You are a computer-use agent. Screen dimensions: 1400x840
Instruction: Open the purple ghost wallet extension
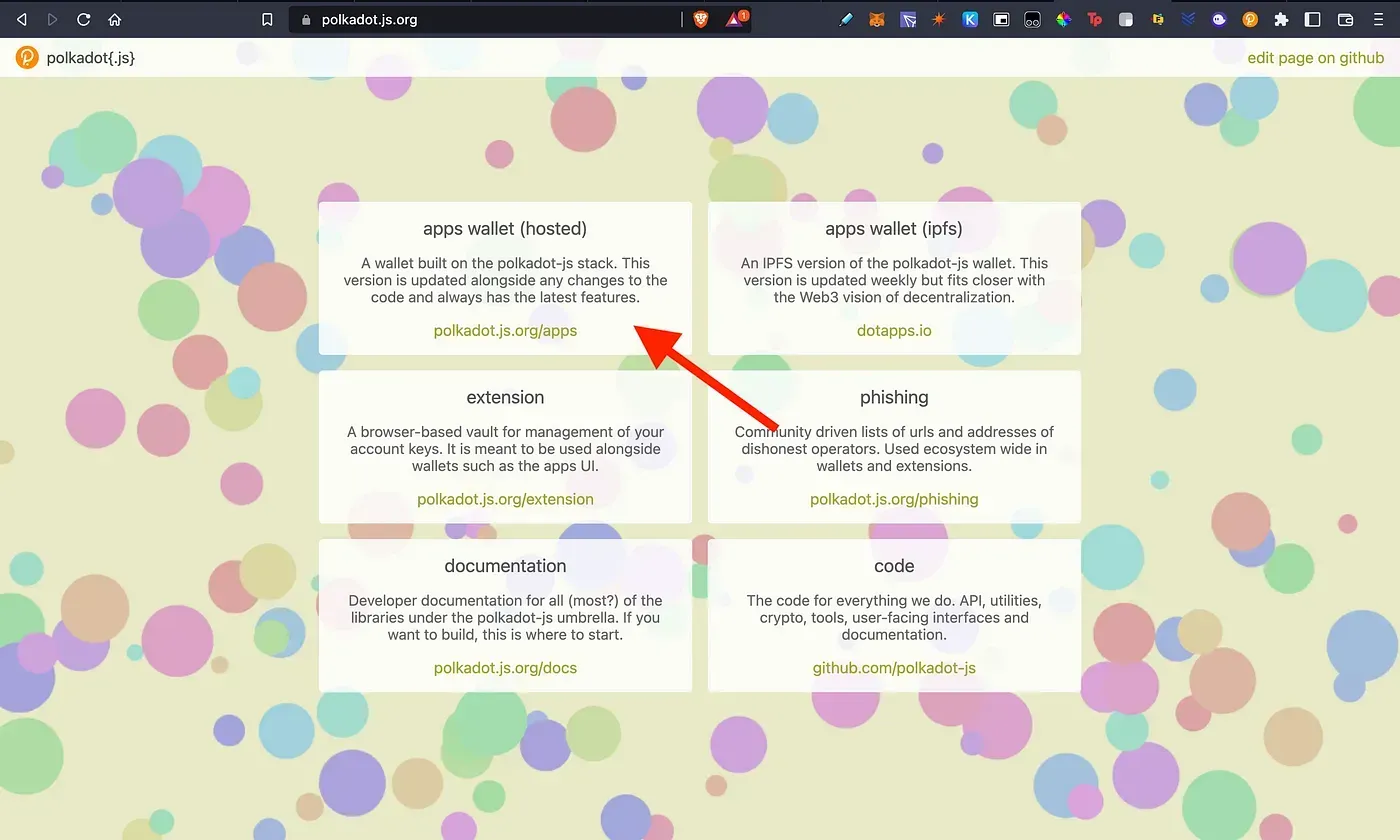tap(1219, 19)
